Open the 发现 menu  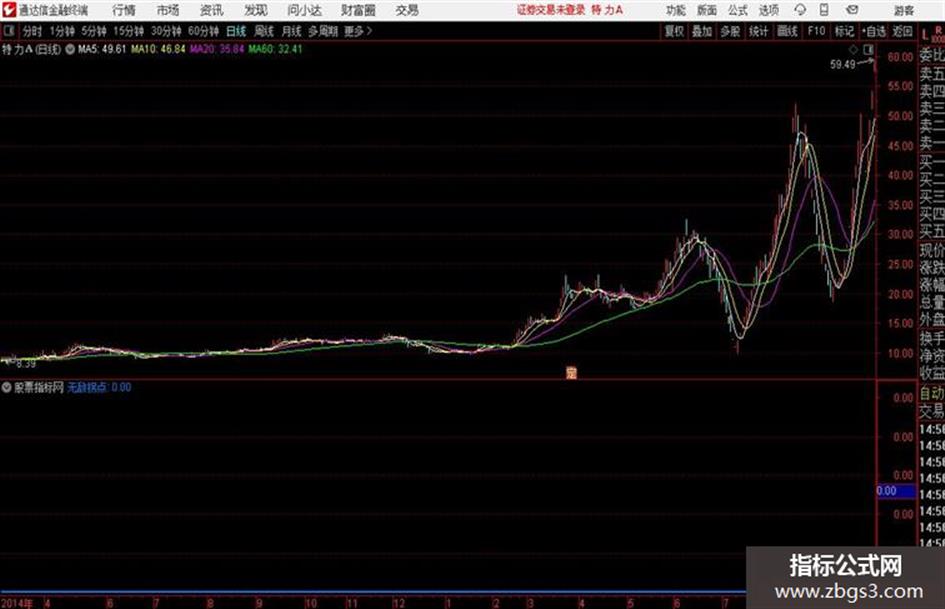256,10
